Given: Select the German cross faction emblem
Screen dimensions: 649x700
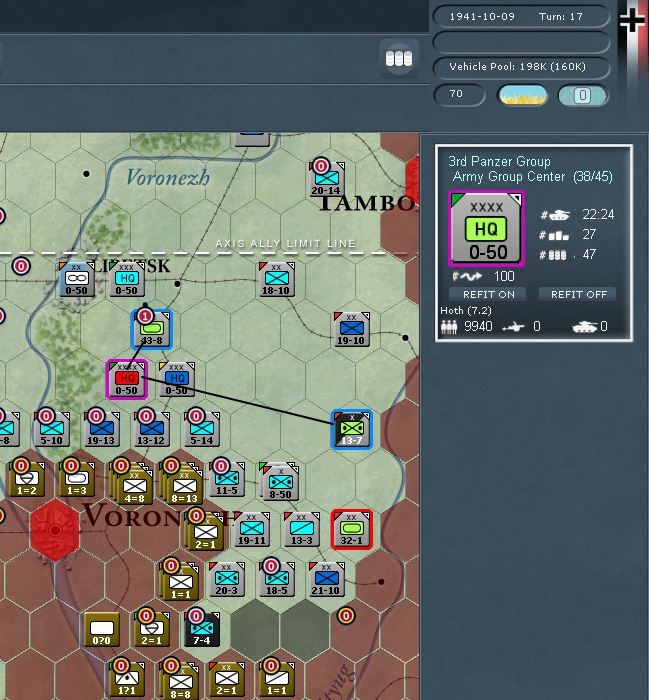Looking at the screenshot, I should click(632, 19).
